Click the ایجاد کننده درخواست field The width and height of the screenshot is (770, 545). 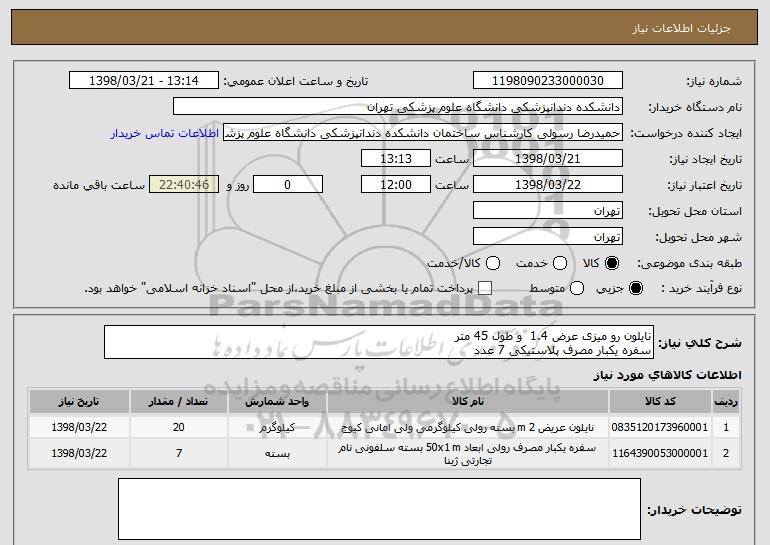(x=423, y=133)
